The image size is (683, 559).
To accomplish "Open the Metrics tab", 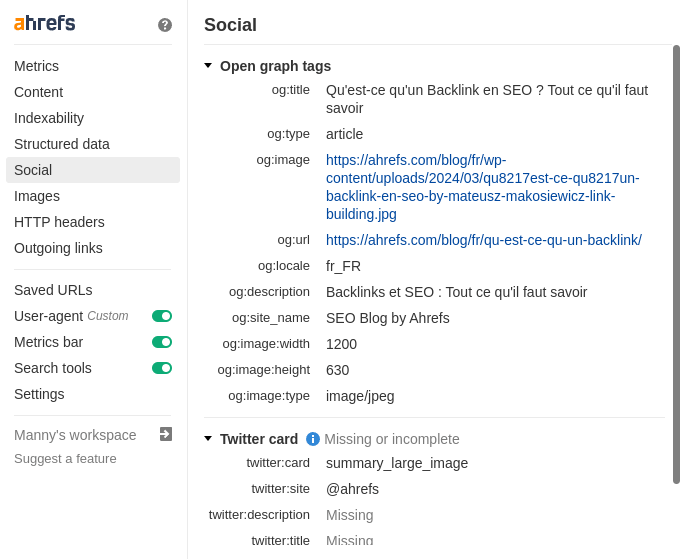I will 37,66.
